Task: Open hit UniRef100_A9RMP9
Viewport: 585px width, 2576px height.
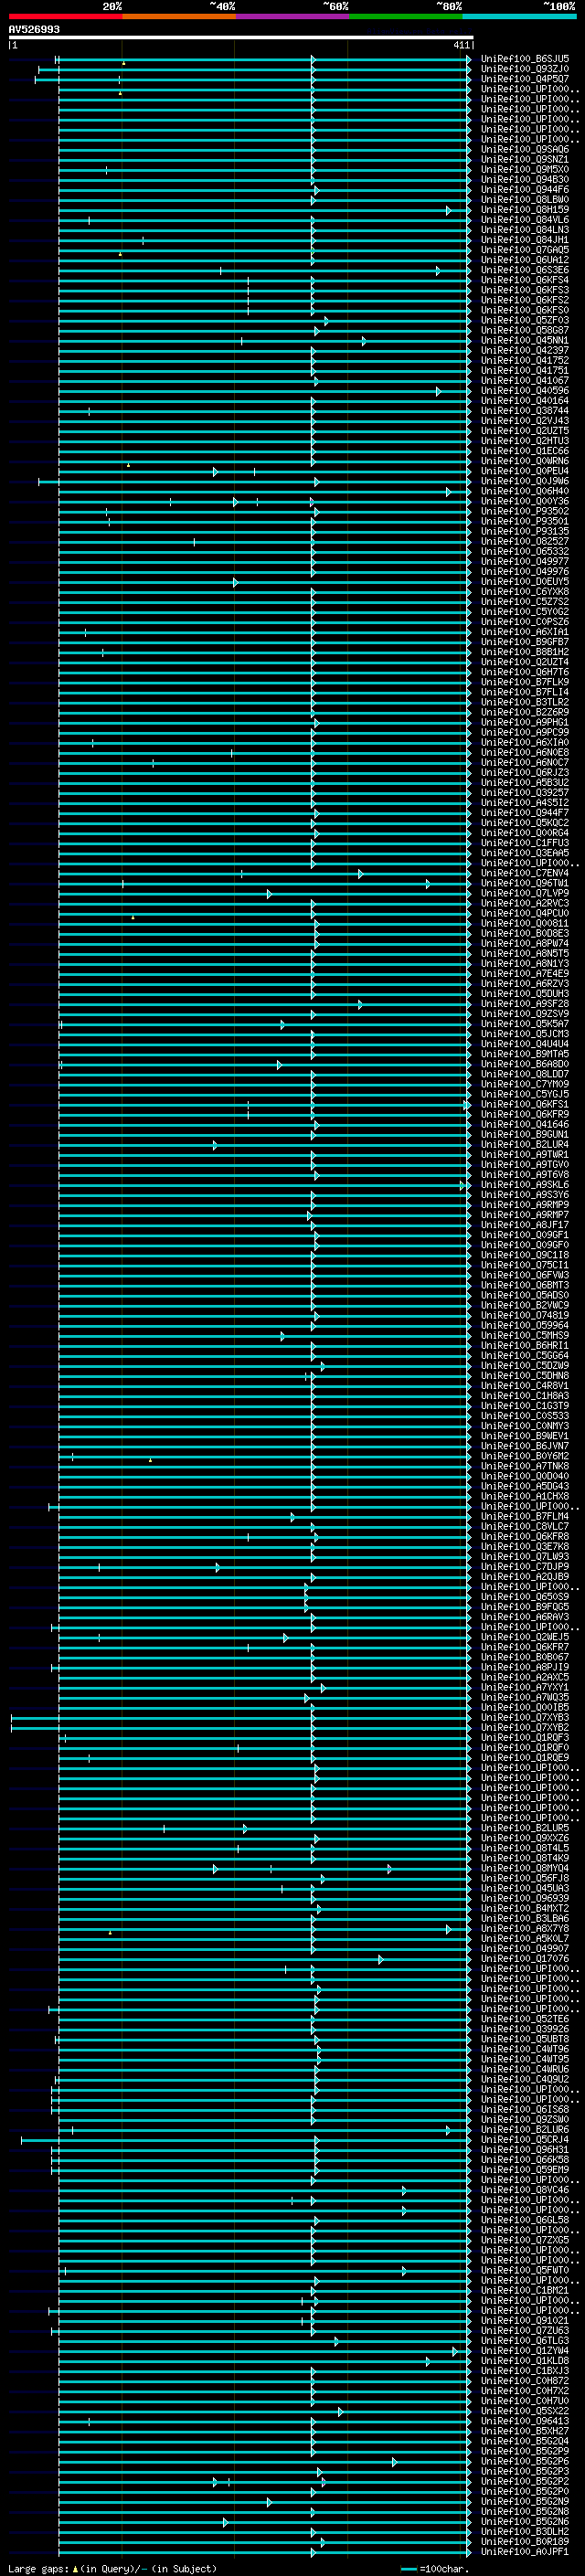Action: 525,1205
